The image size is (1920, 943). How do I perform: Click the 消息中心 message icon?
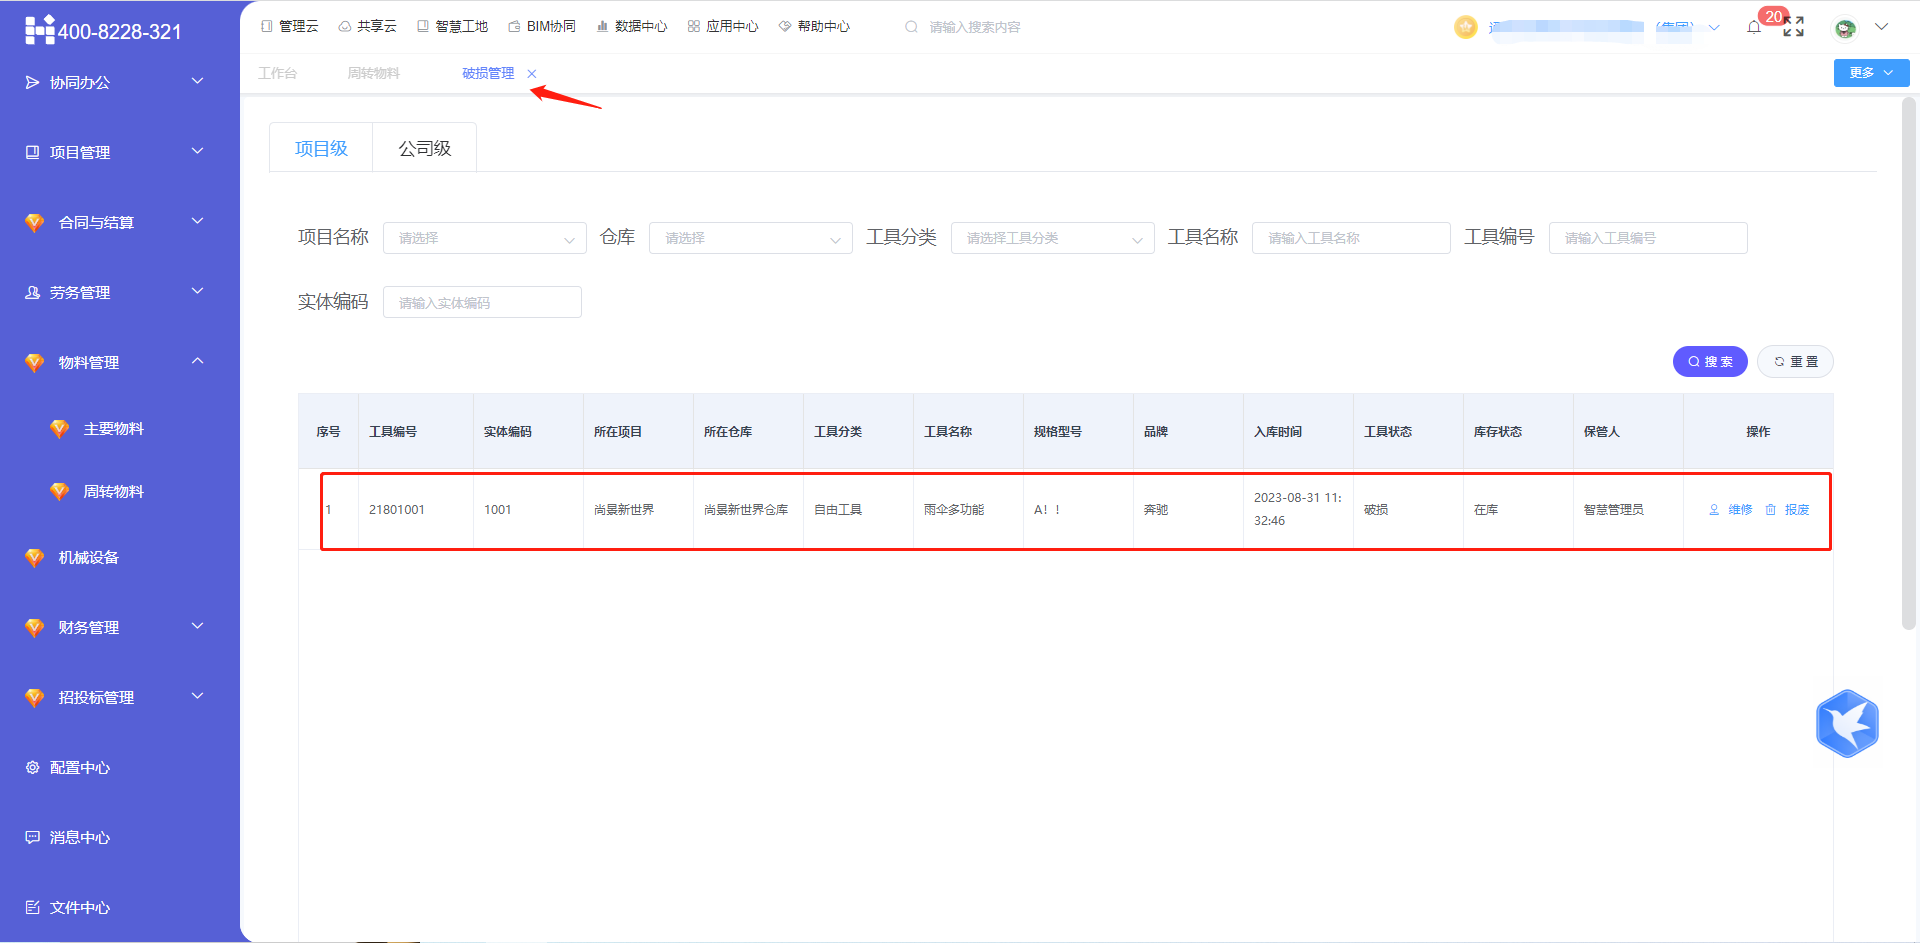pyautogui.click(x=32, y=837)
